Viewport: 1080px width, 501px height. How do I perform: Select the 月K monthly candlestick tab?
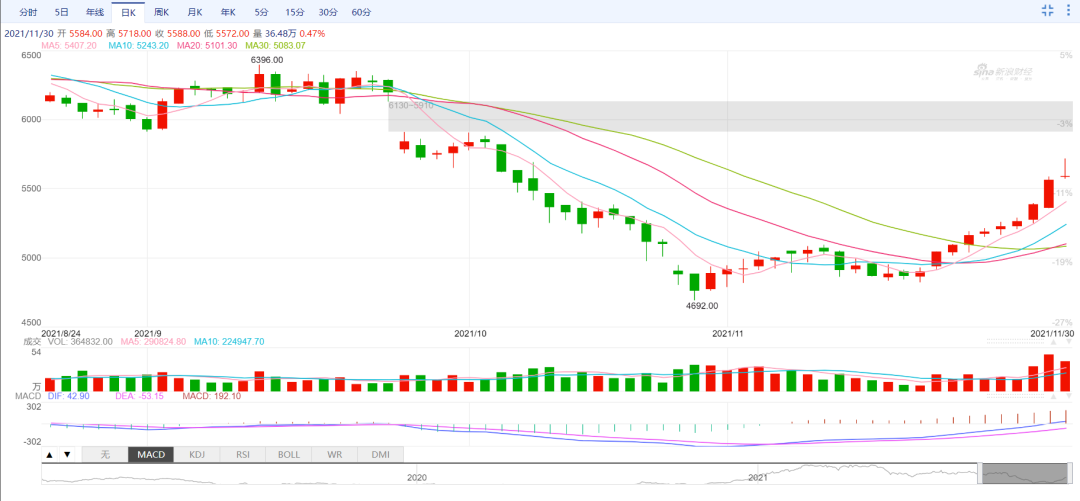(194, 12)
